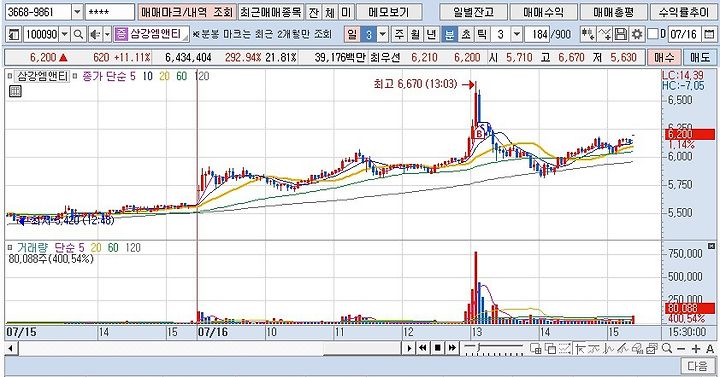Select 월 monthly chart period
Image resolution: width=720 pixels, height=377 pixels.
coord(415,34)
